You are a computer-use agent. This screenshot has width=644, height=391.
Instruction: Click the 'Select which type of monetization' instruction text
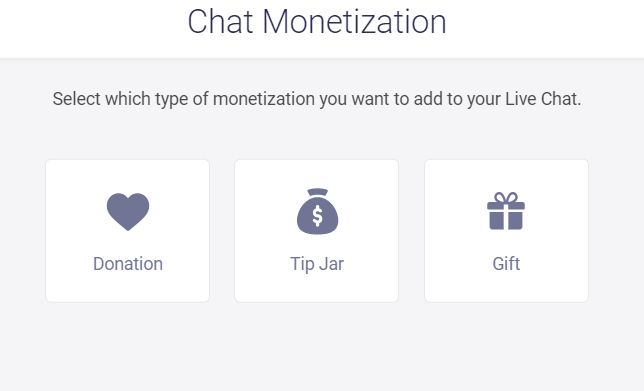(317, 99)
